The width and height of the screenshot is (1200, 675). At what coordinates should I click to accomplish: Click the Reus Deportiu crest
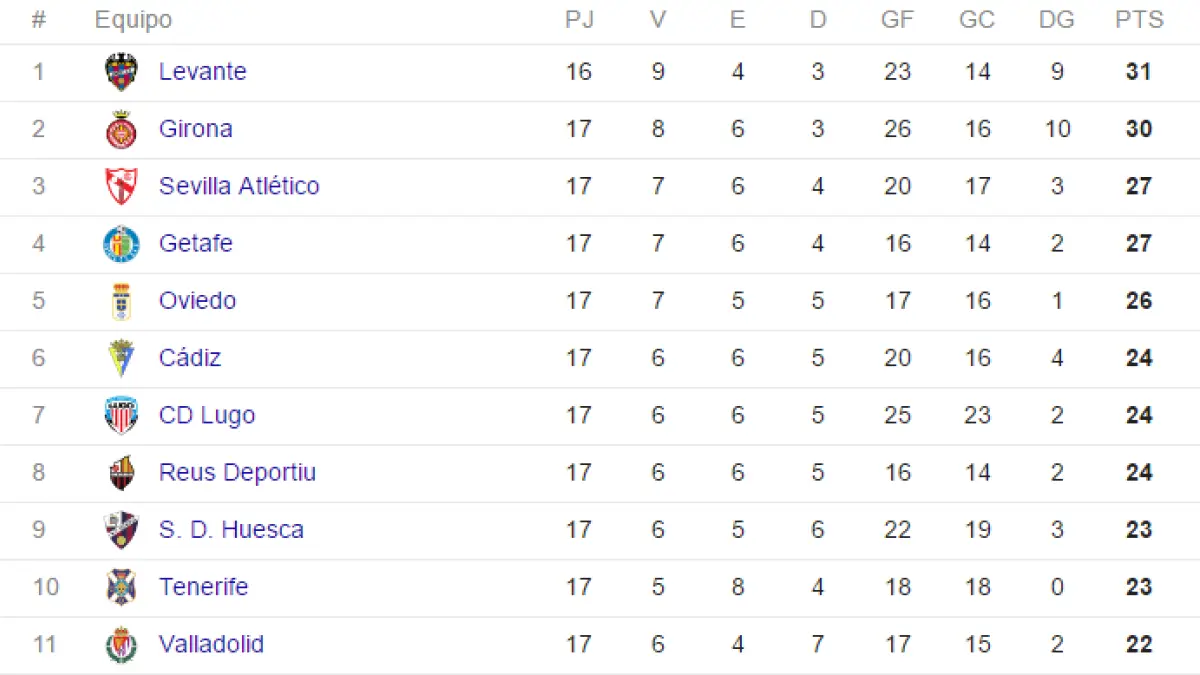coord(121,473)
